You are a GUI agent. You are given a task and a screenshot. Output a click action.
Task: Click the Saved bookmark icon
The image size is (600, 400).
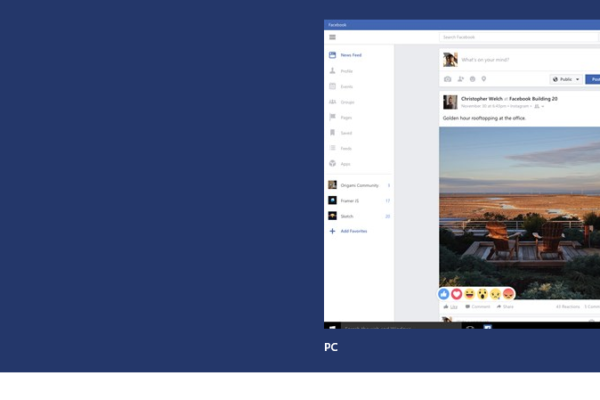point(332,132)
